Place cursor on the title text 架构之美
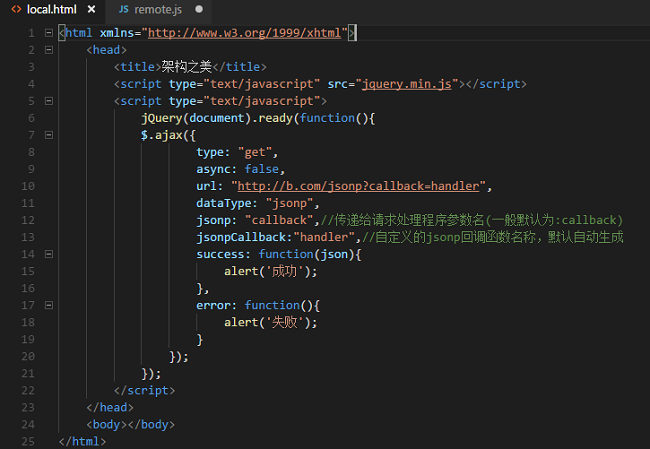650x449 pixels. click(187, 67)
